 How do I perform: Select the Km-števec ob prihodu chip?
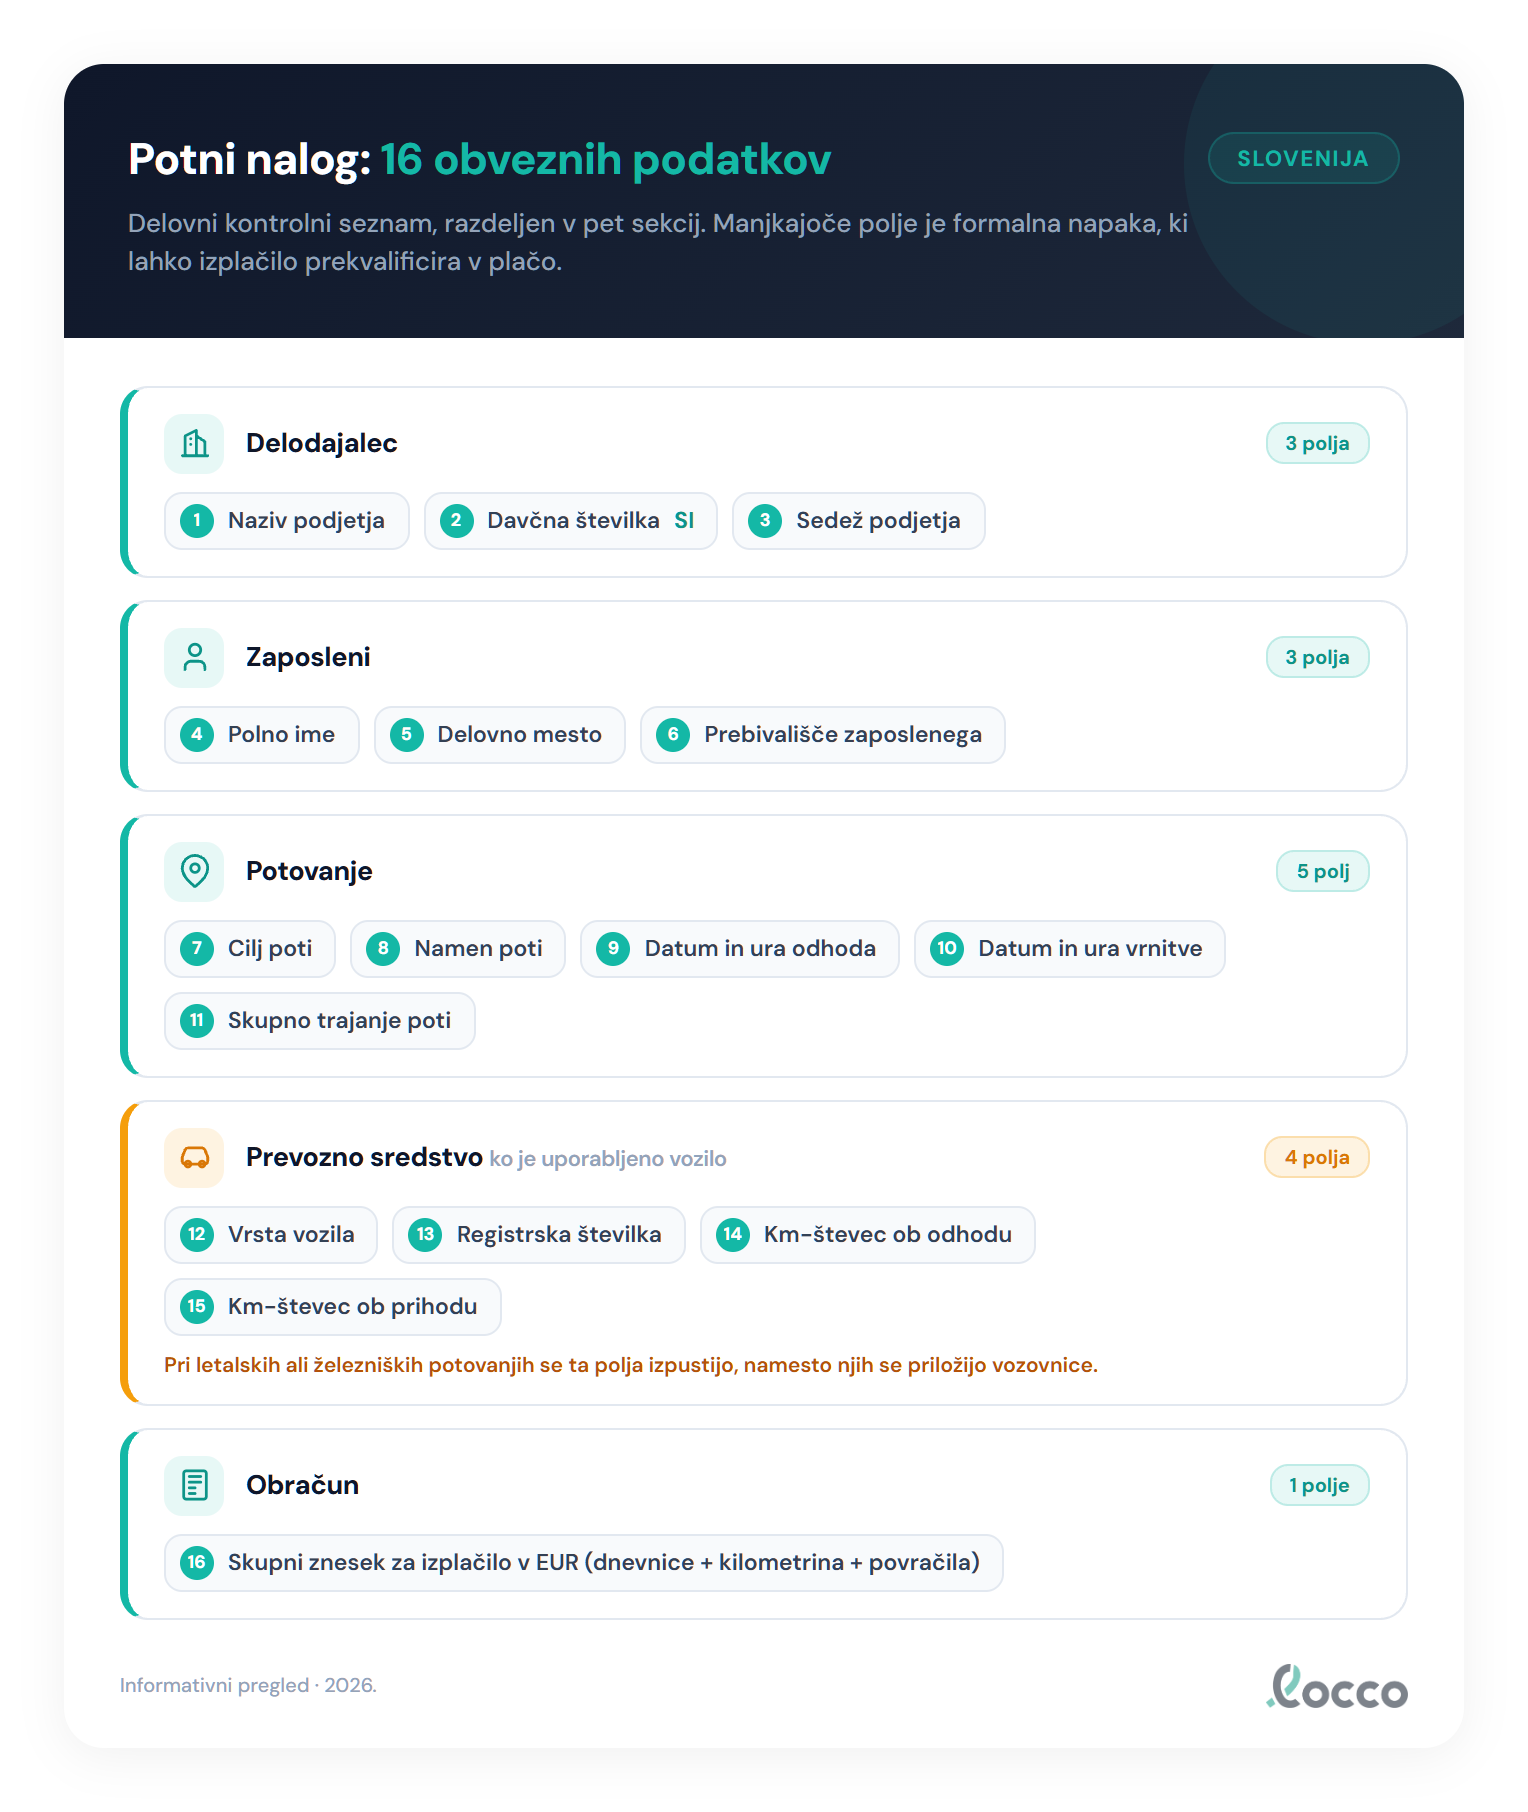(x=333, y=1306)
